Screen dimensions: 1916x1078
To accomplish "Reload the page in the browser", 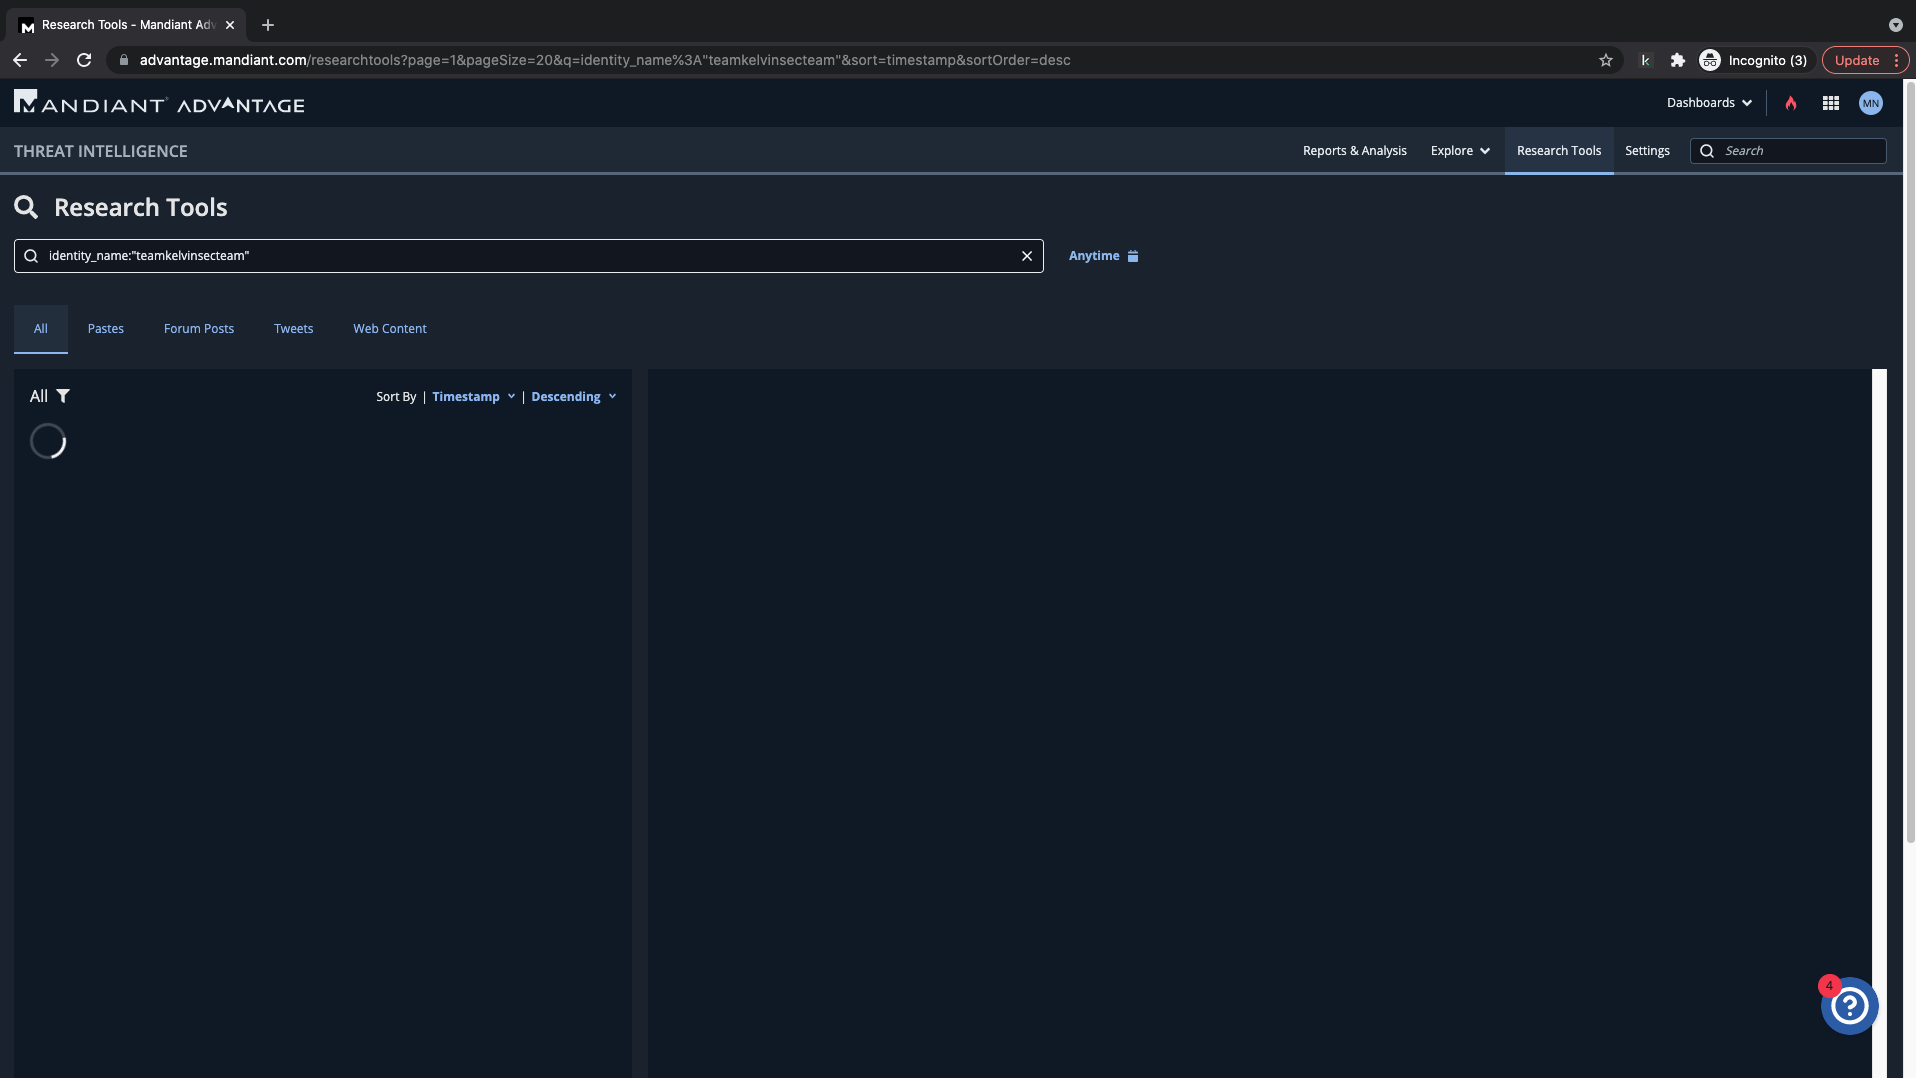I will pos(84,60).
